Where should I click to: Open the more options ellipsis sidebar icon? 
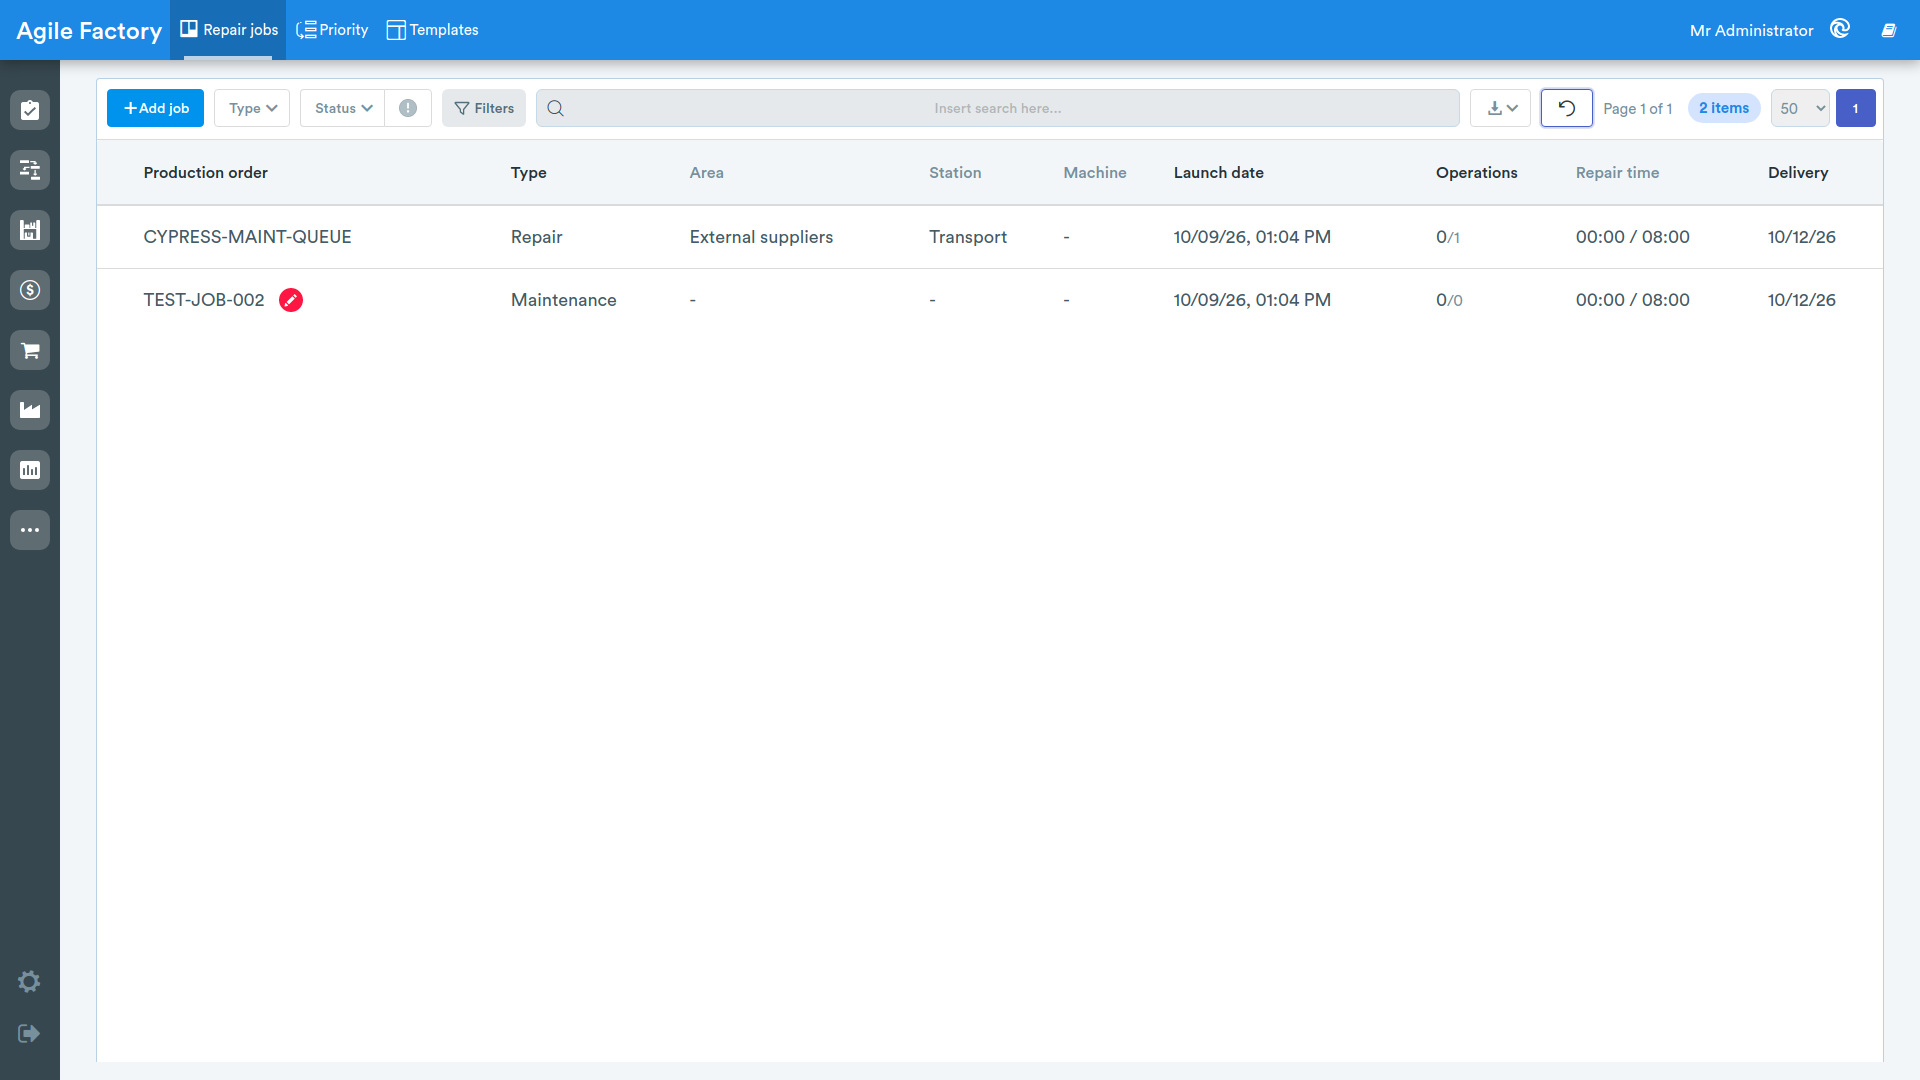click(30, 530)
